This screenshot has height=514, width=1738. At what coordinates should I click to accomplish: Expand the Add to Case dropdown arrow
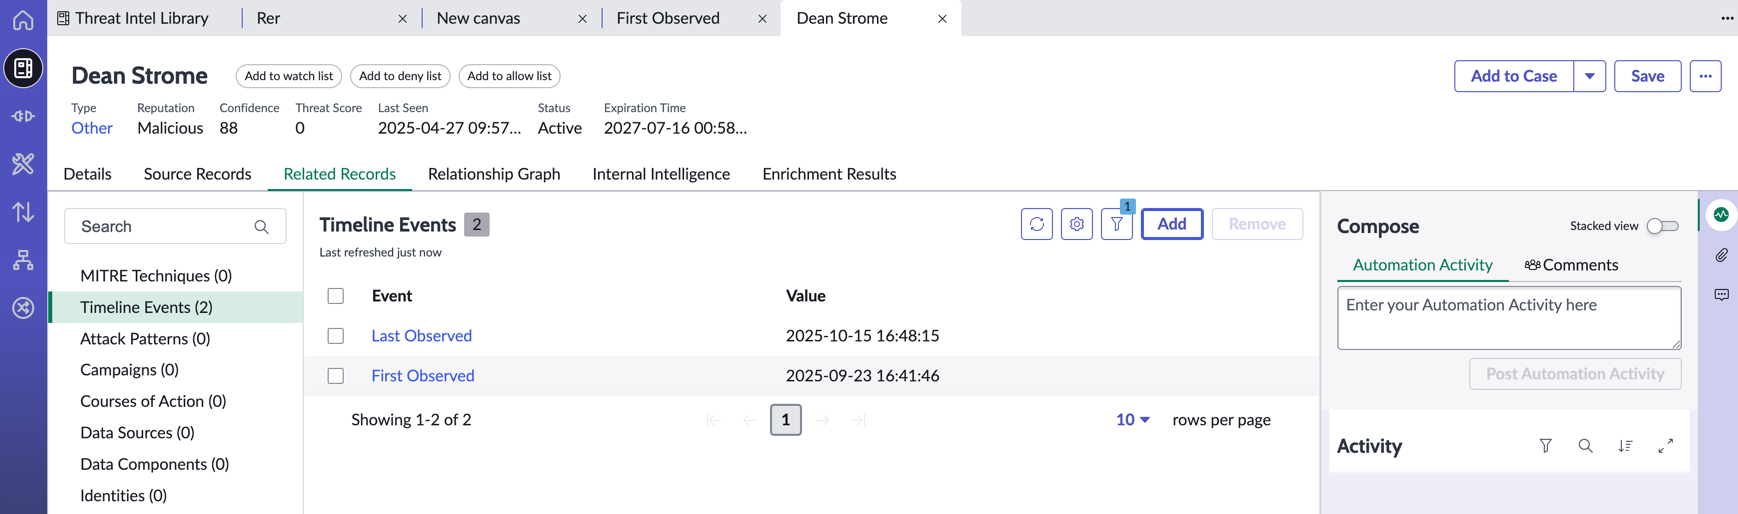[x=1589, y=76]
